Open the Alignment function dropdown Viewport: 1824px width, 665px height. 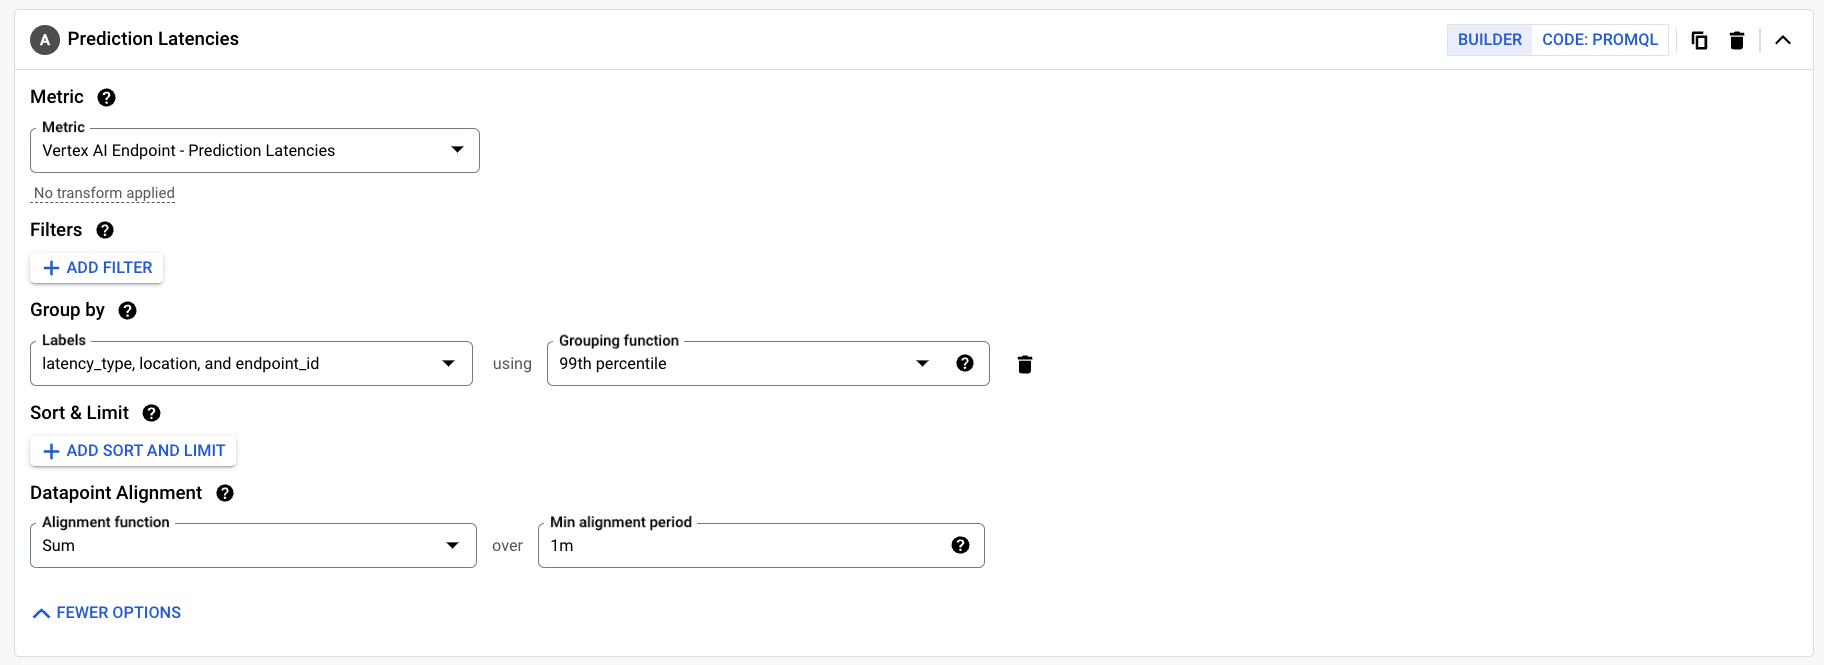point(253,545)
